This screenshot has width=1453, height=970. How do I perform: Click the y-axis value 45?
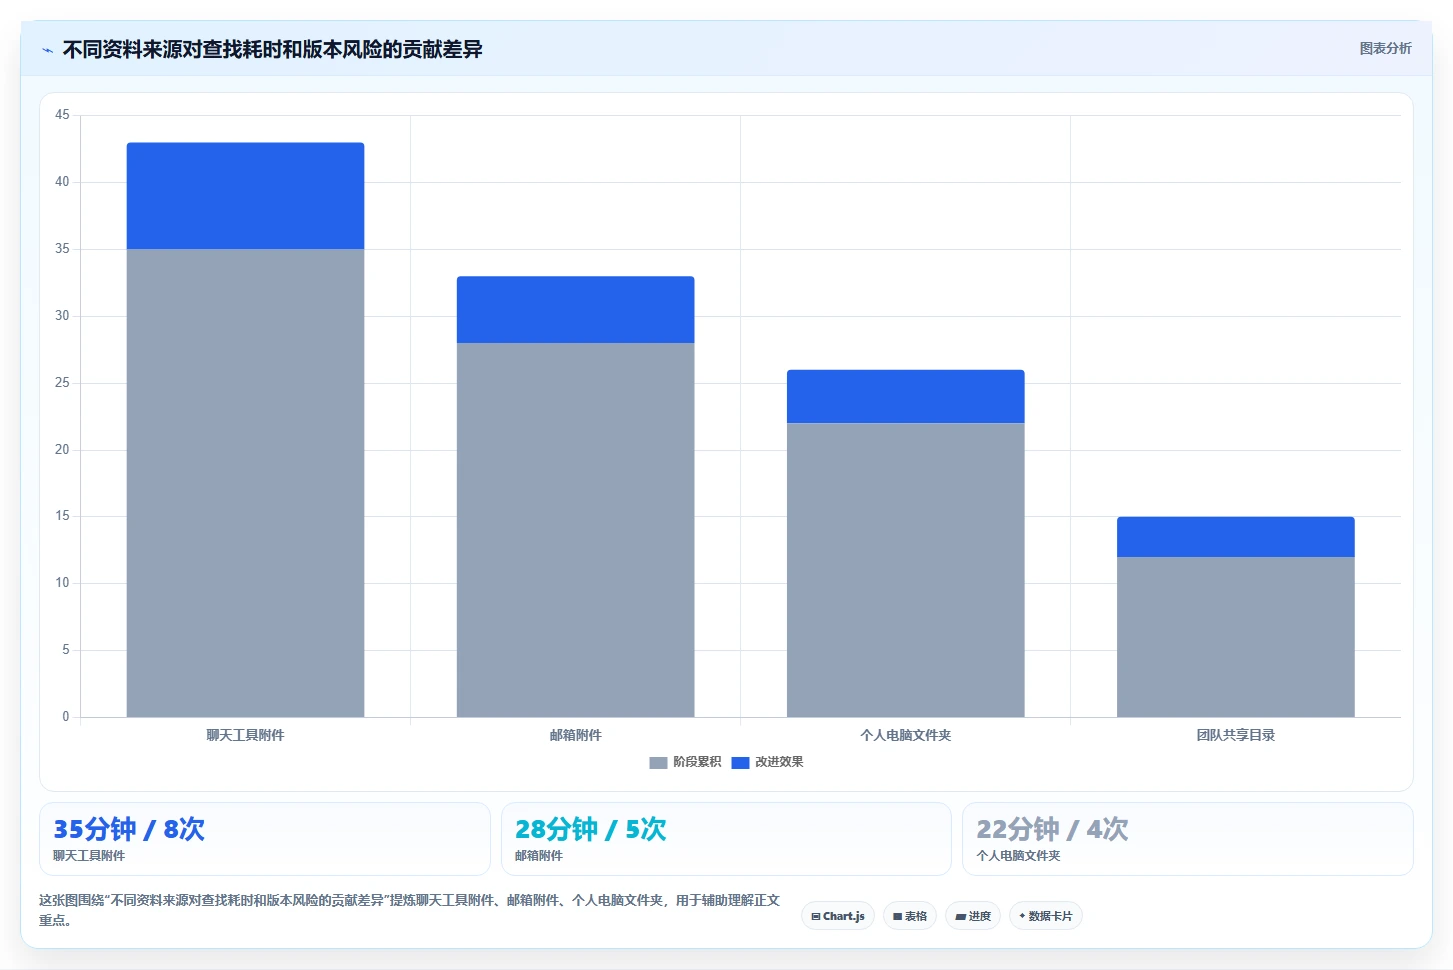click(62, 115)
